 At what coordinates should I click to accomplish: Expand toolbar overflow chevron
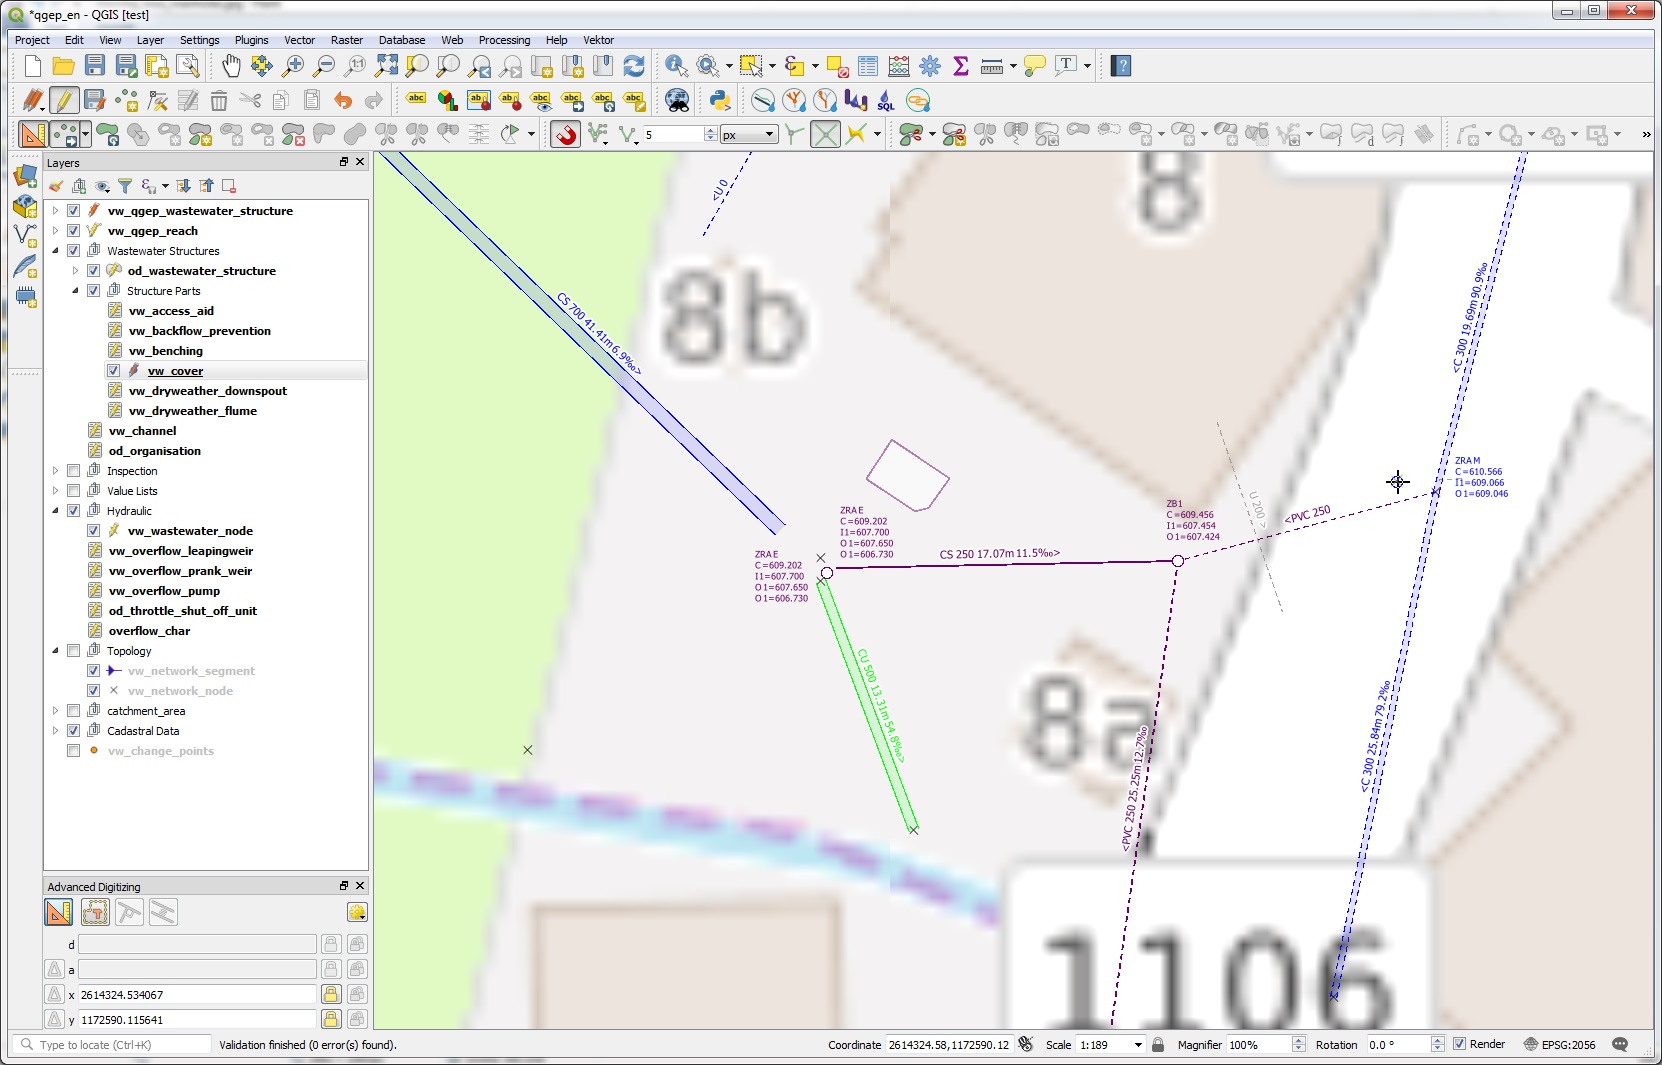pos(1646,134)
